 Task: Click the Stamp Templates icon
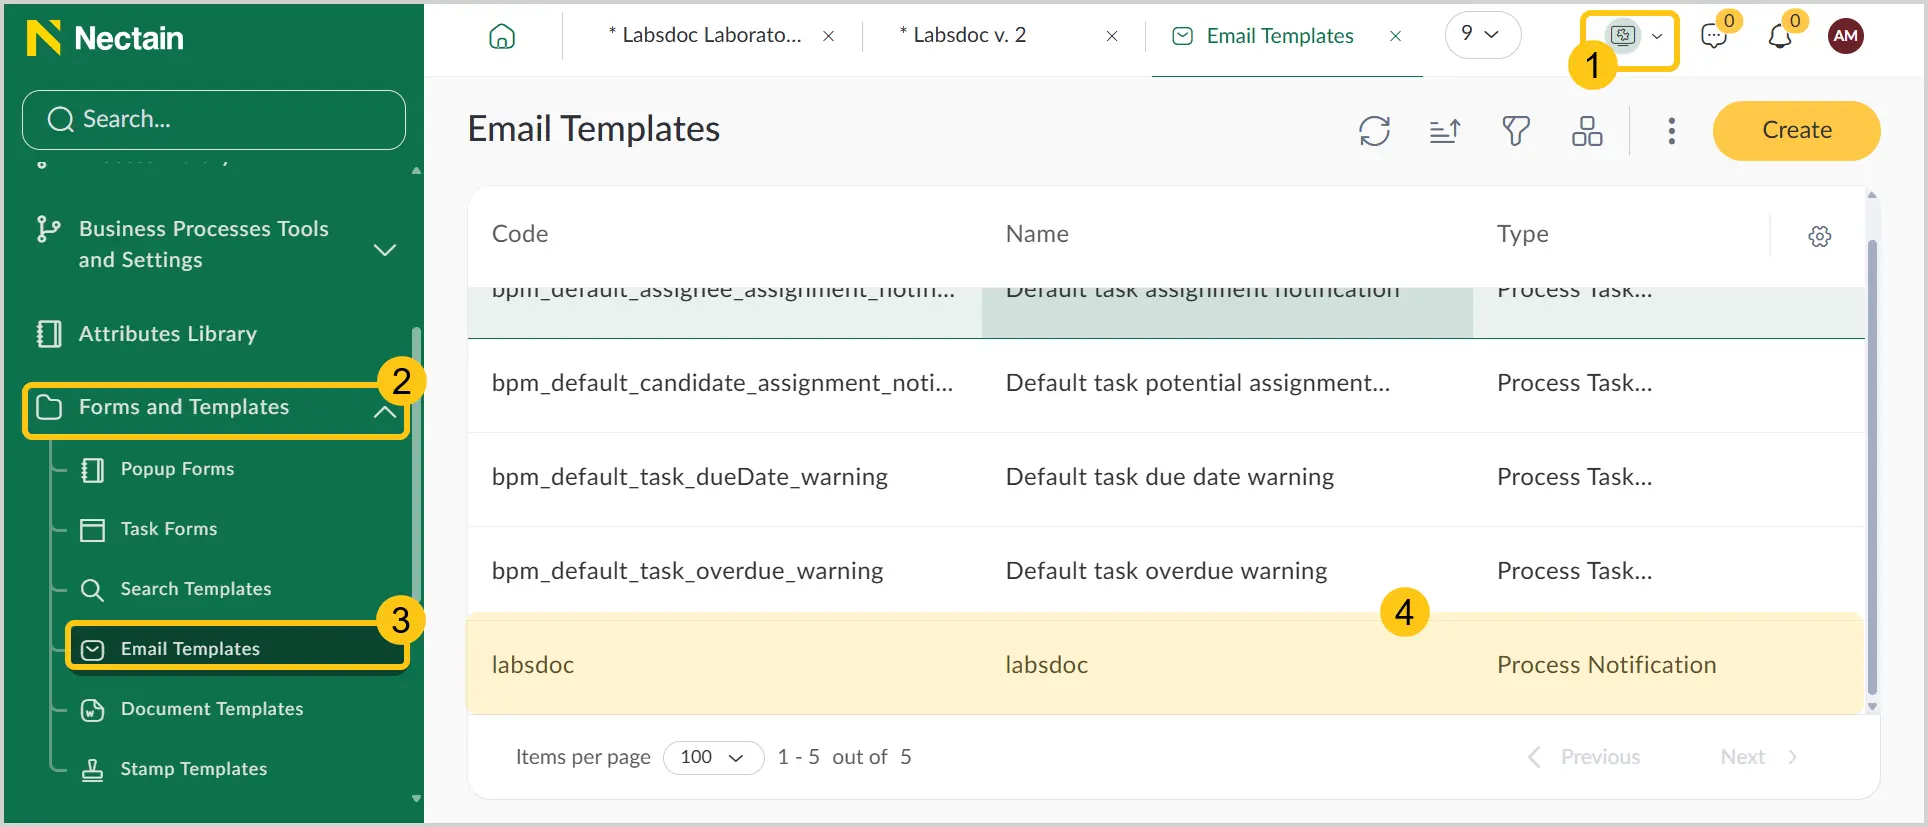click(92, 770)
